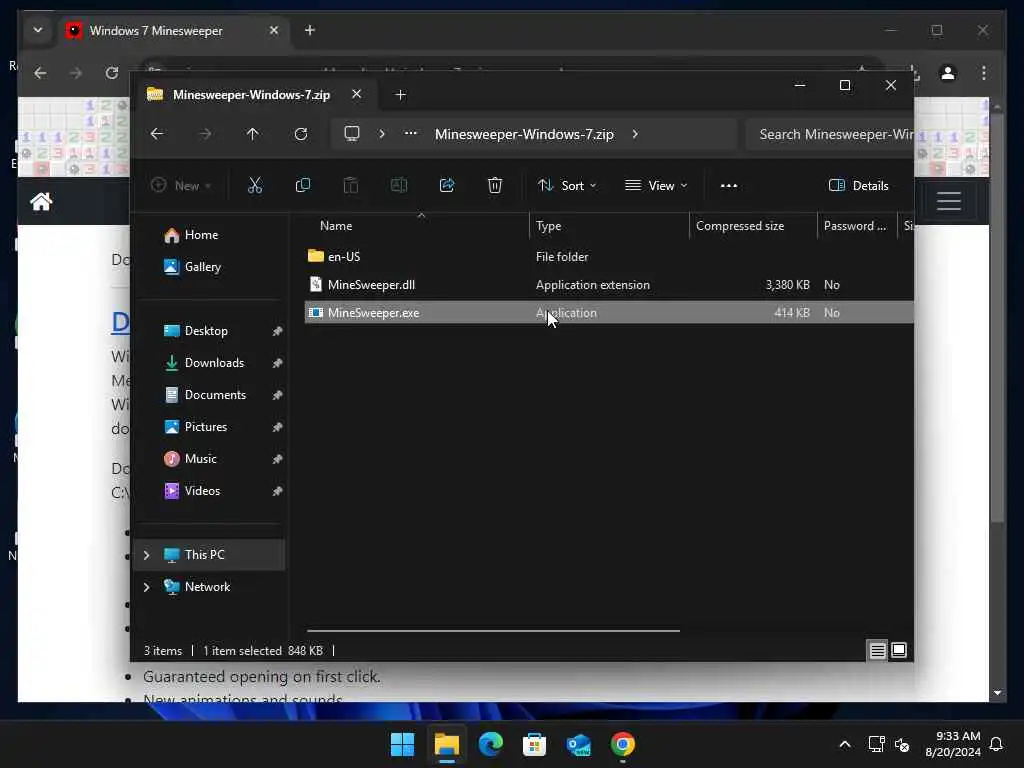1024x768 pixels.
Task: Select the Windows 7 Minesweeper Chrome tab
Action: pyautogui.click(x=174, y=31)
